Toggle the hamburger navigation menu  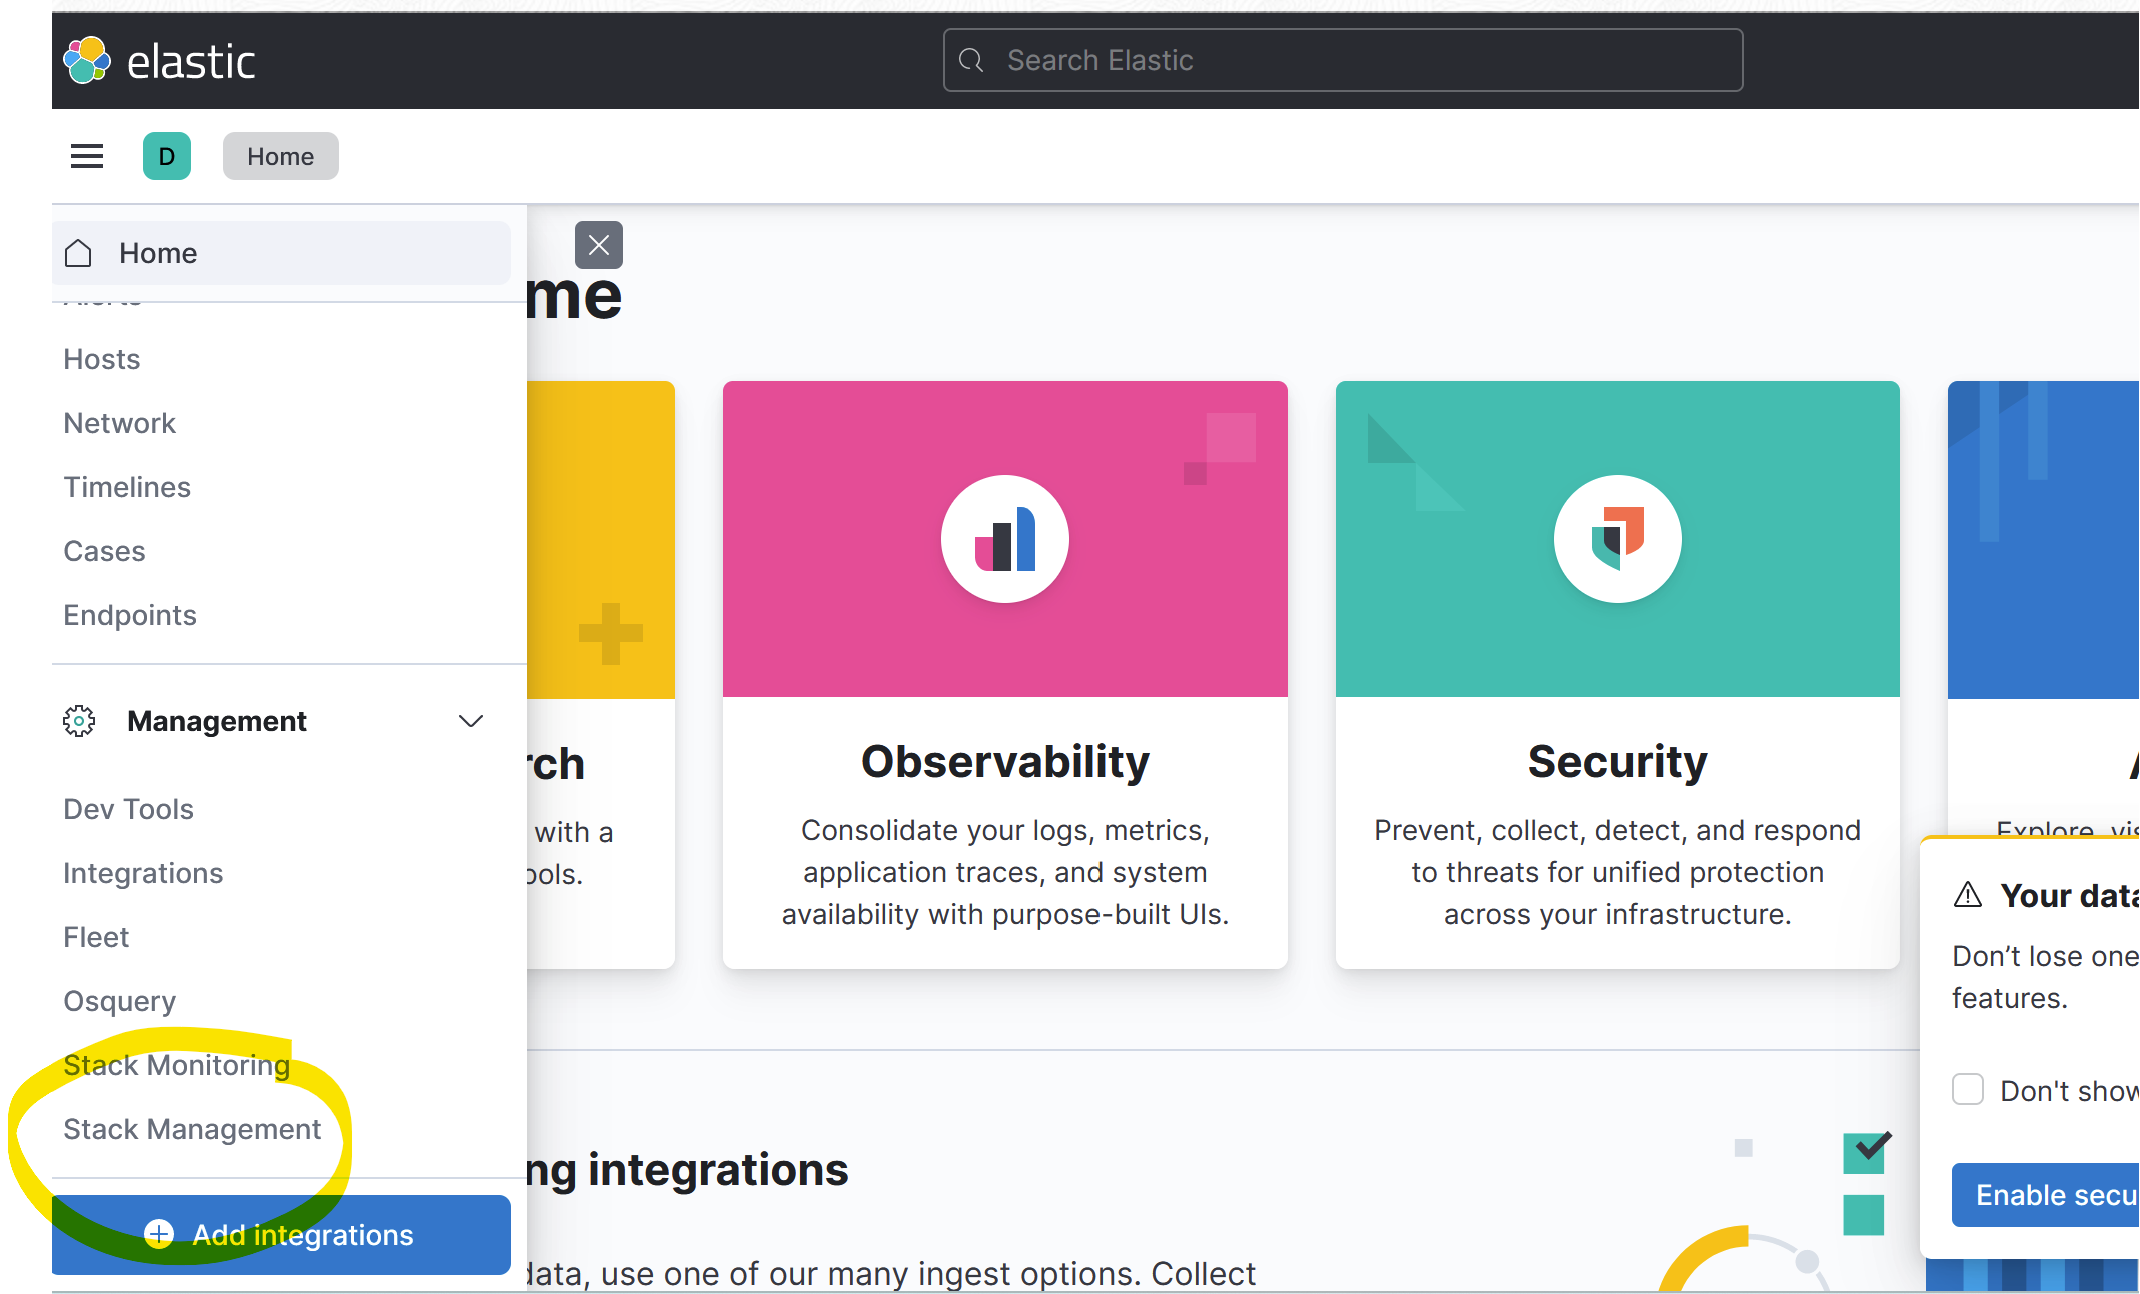coord(87,156)
